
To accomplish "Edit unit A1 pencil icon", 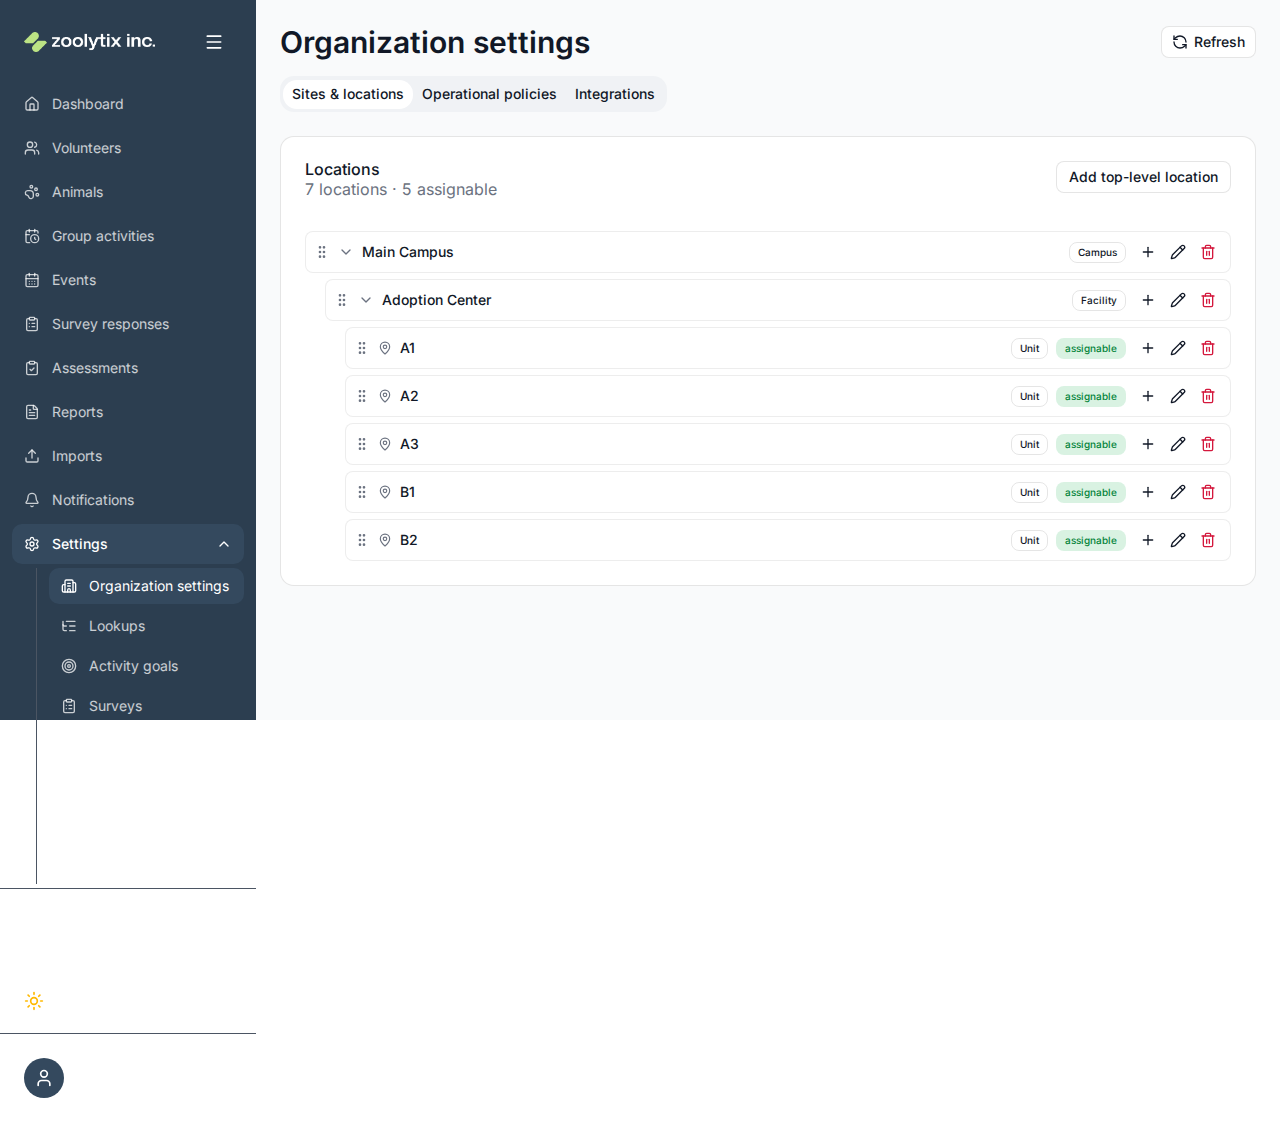I will point(1178,348).
